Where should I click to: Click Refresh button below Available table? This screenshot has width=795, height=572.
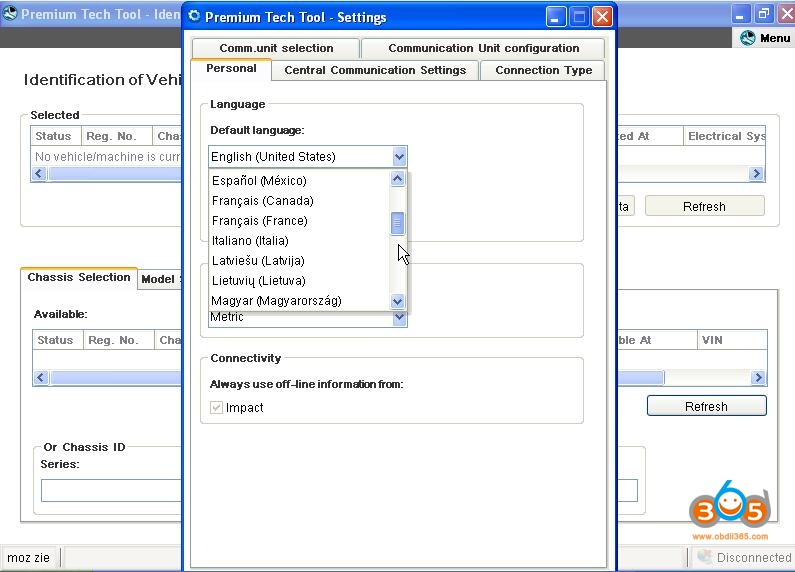click(x=706, y=406)
